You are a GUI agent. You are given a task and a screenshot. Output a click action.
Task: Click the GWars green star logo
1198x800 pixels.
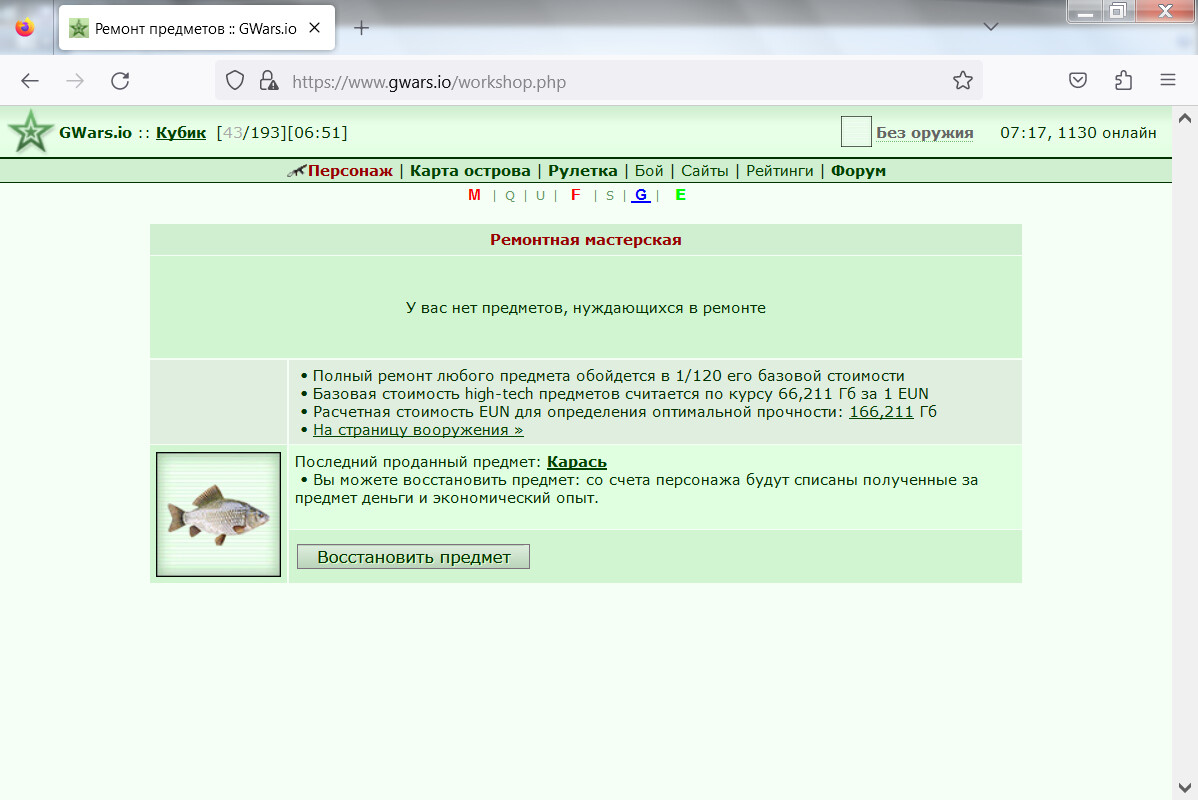point(31,132)
